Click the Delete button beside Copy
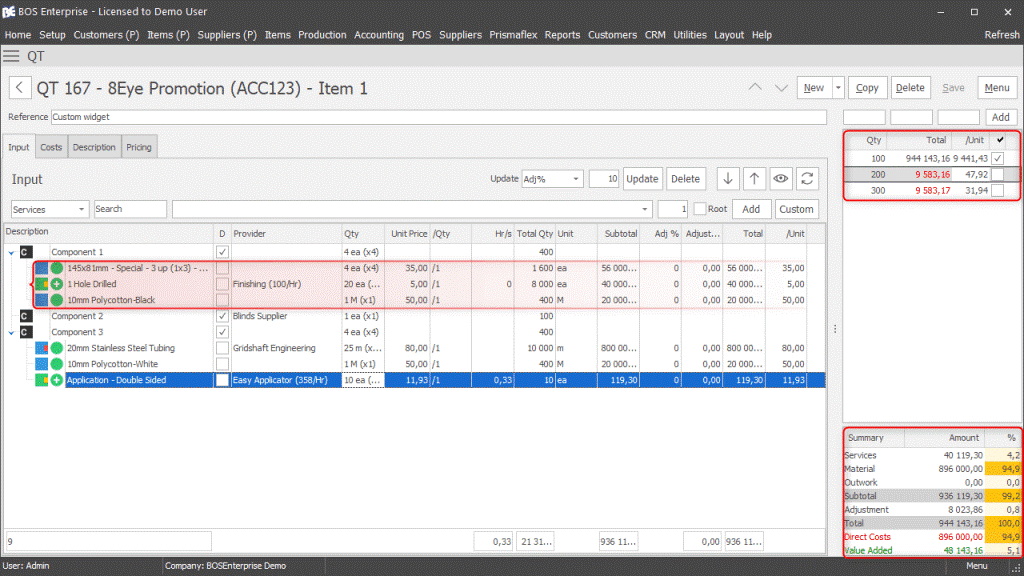The width and height of the screenshot is (1024, 576). point(910,88)
